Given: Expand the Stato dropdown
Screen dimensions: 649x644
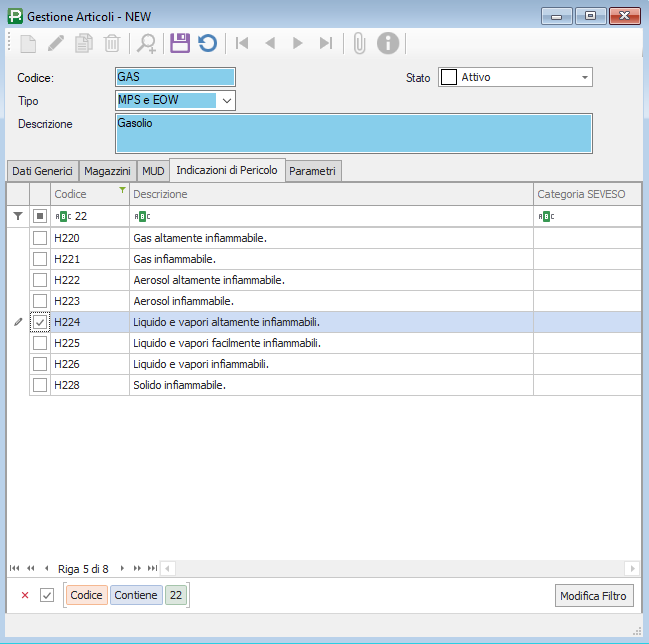Looking at the screenshot, I should coord(584,77).
